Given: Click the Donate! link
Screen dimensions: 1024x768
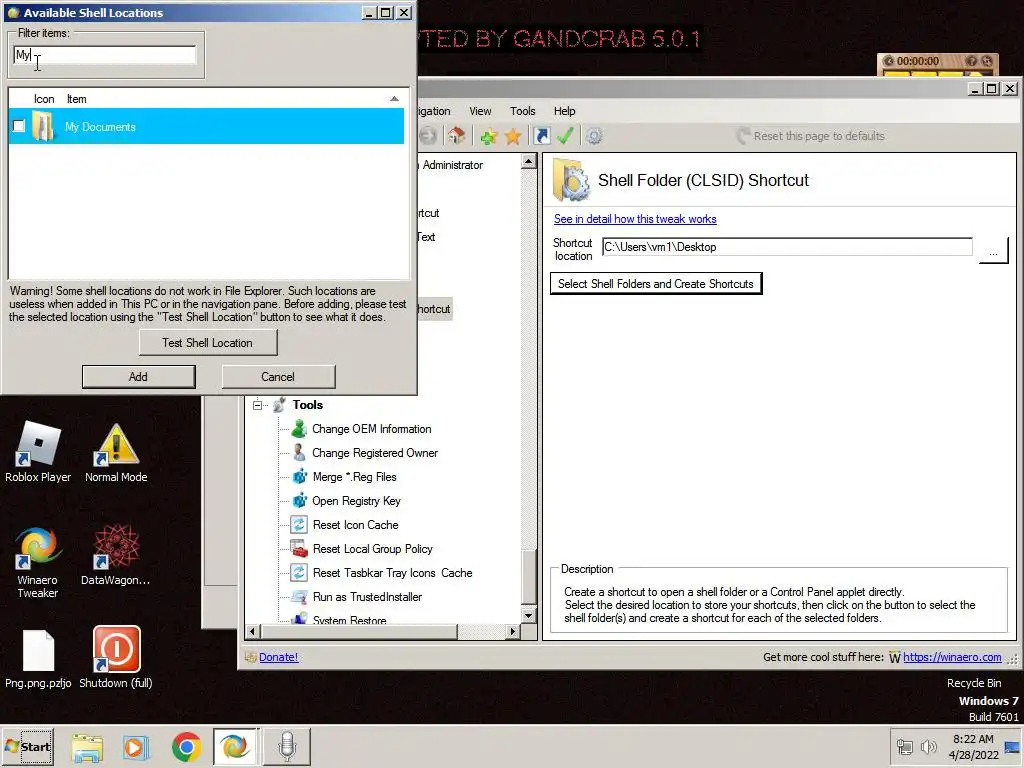Looking at the screenshot, I should [278, 657].
